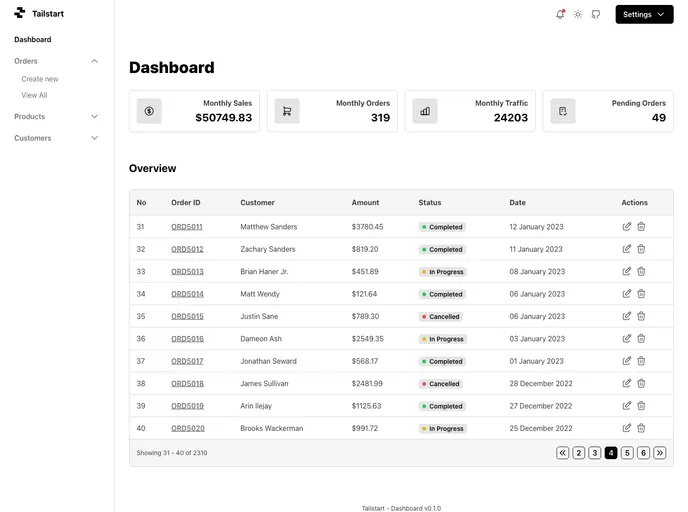
Task: Edit Jonathan Seward order icon
Action: click(x=627, y=361)
